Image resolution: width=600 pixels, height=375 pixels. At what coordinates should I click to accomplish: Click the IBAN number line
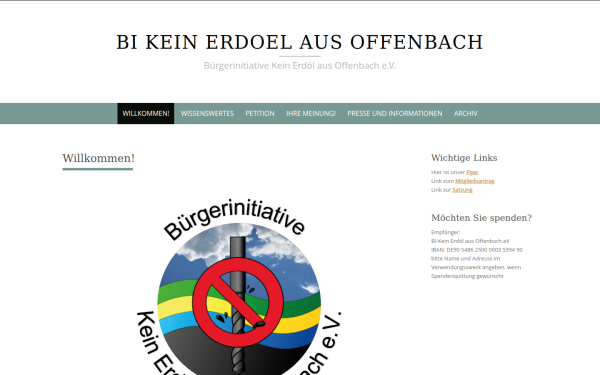[476, 250]
